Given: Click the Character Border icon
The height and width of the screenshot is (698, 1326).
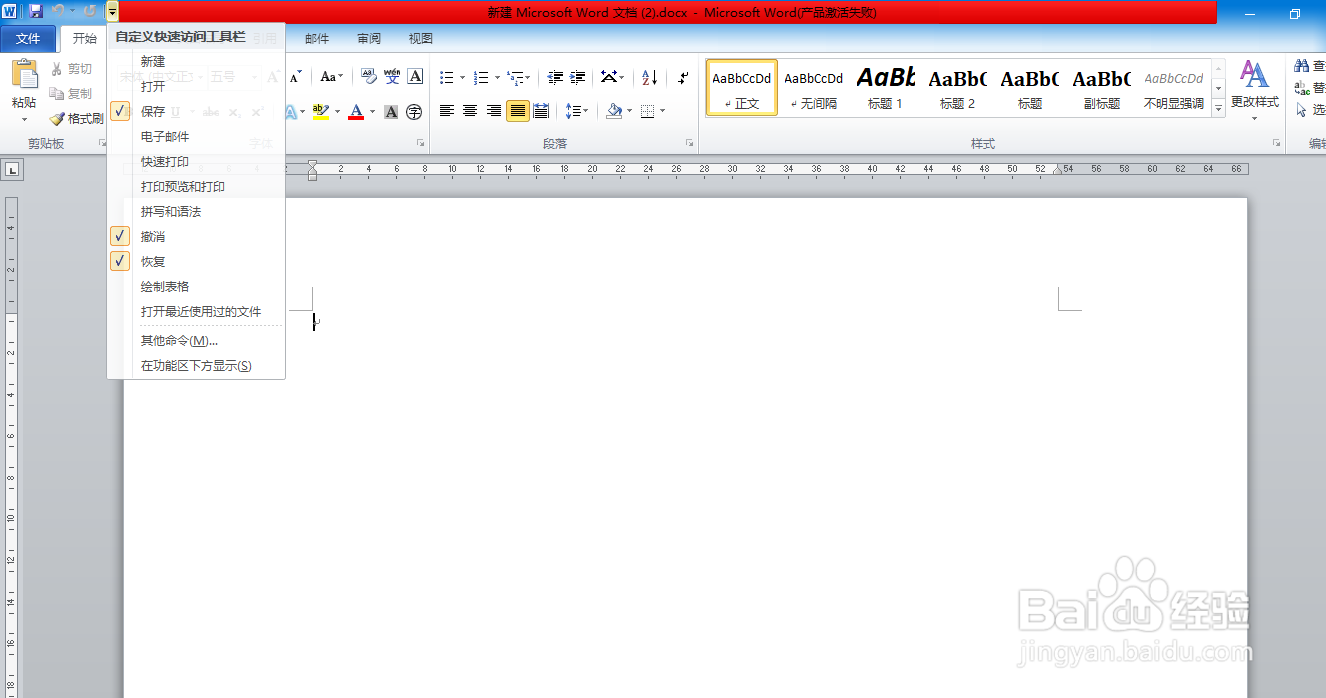Looking at the screenshot, I should pos(415,77).
